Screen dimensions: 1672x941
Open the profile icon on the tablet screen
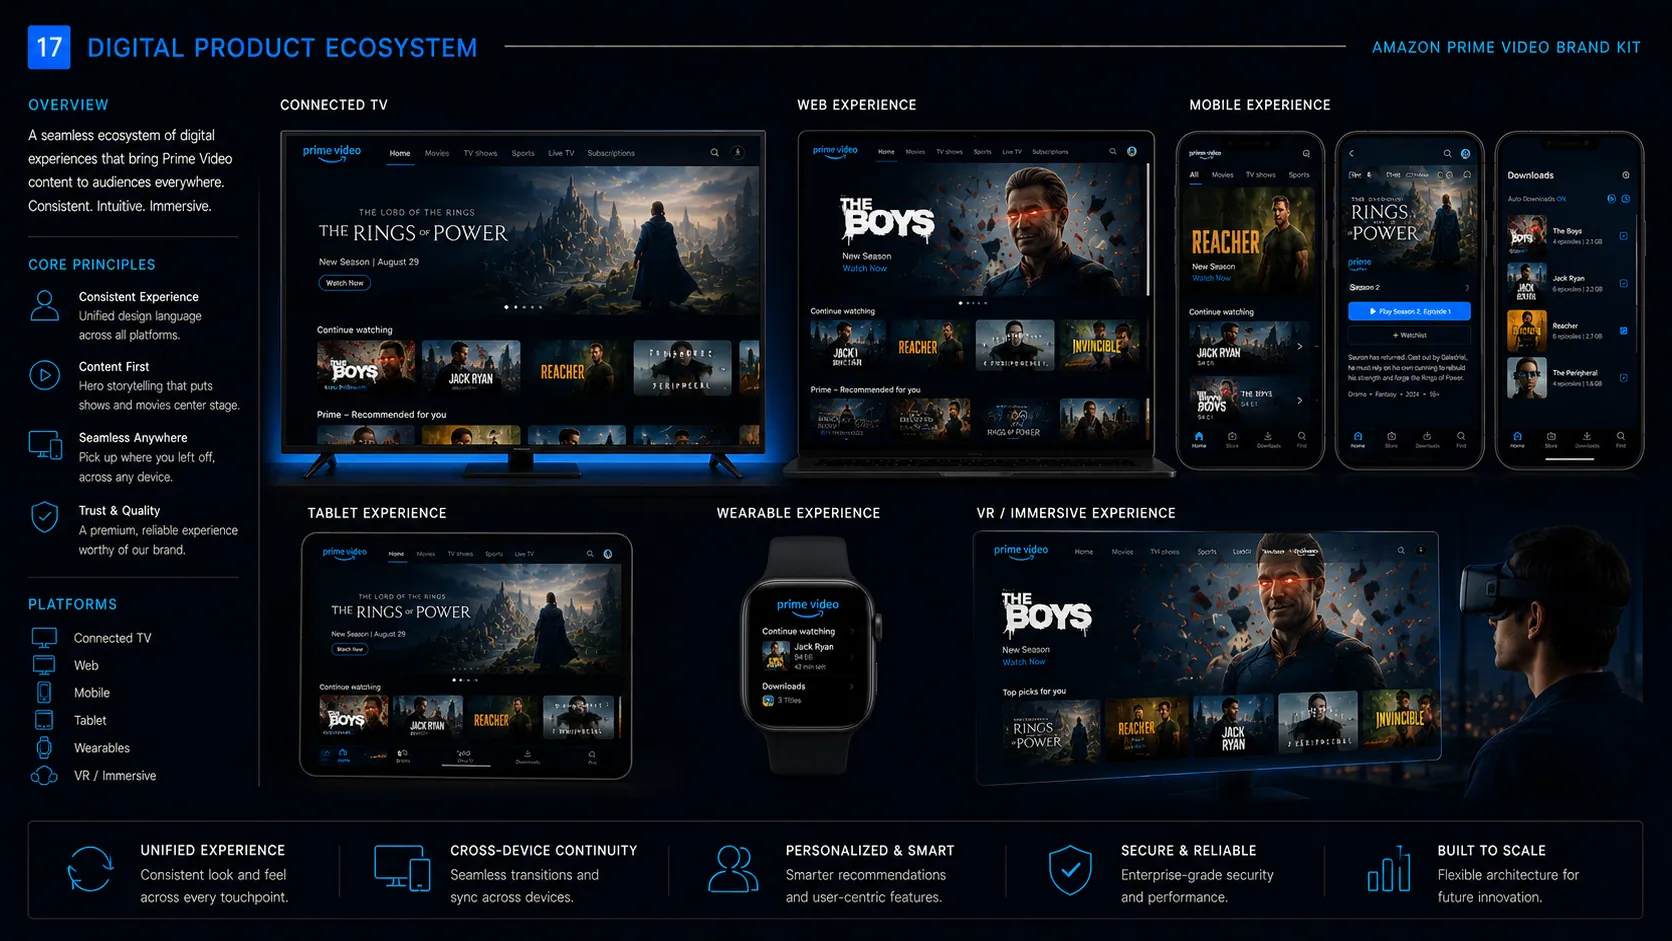click(608, 554)
